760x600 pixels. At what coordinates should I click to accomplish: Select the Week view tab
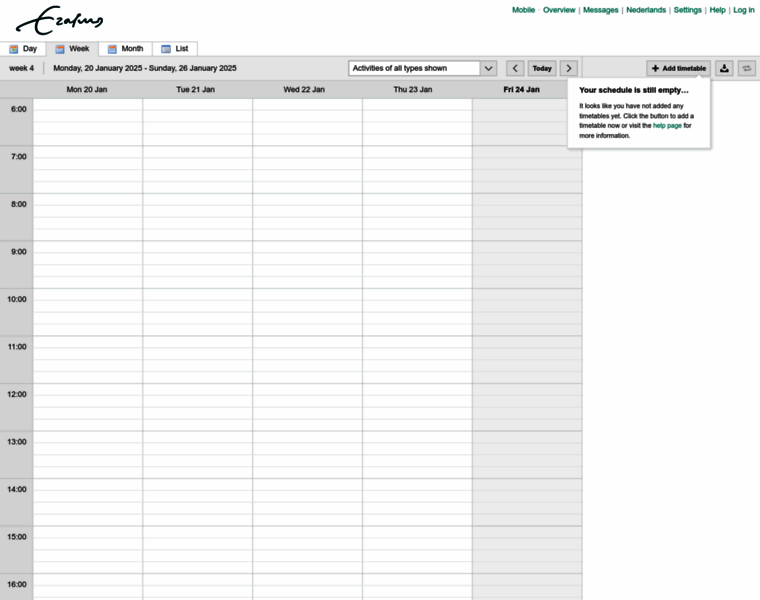tap(72, 48)
